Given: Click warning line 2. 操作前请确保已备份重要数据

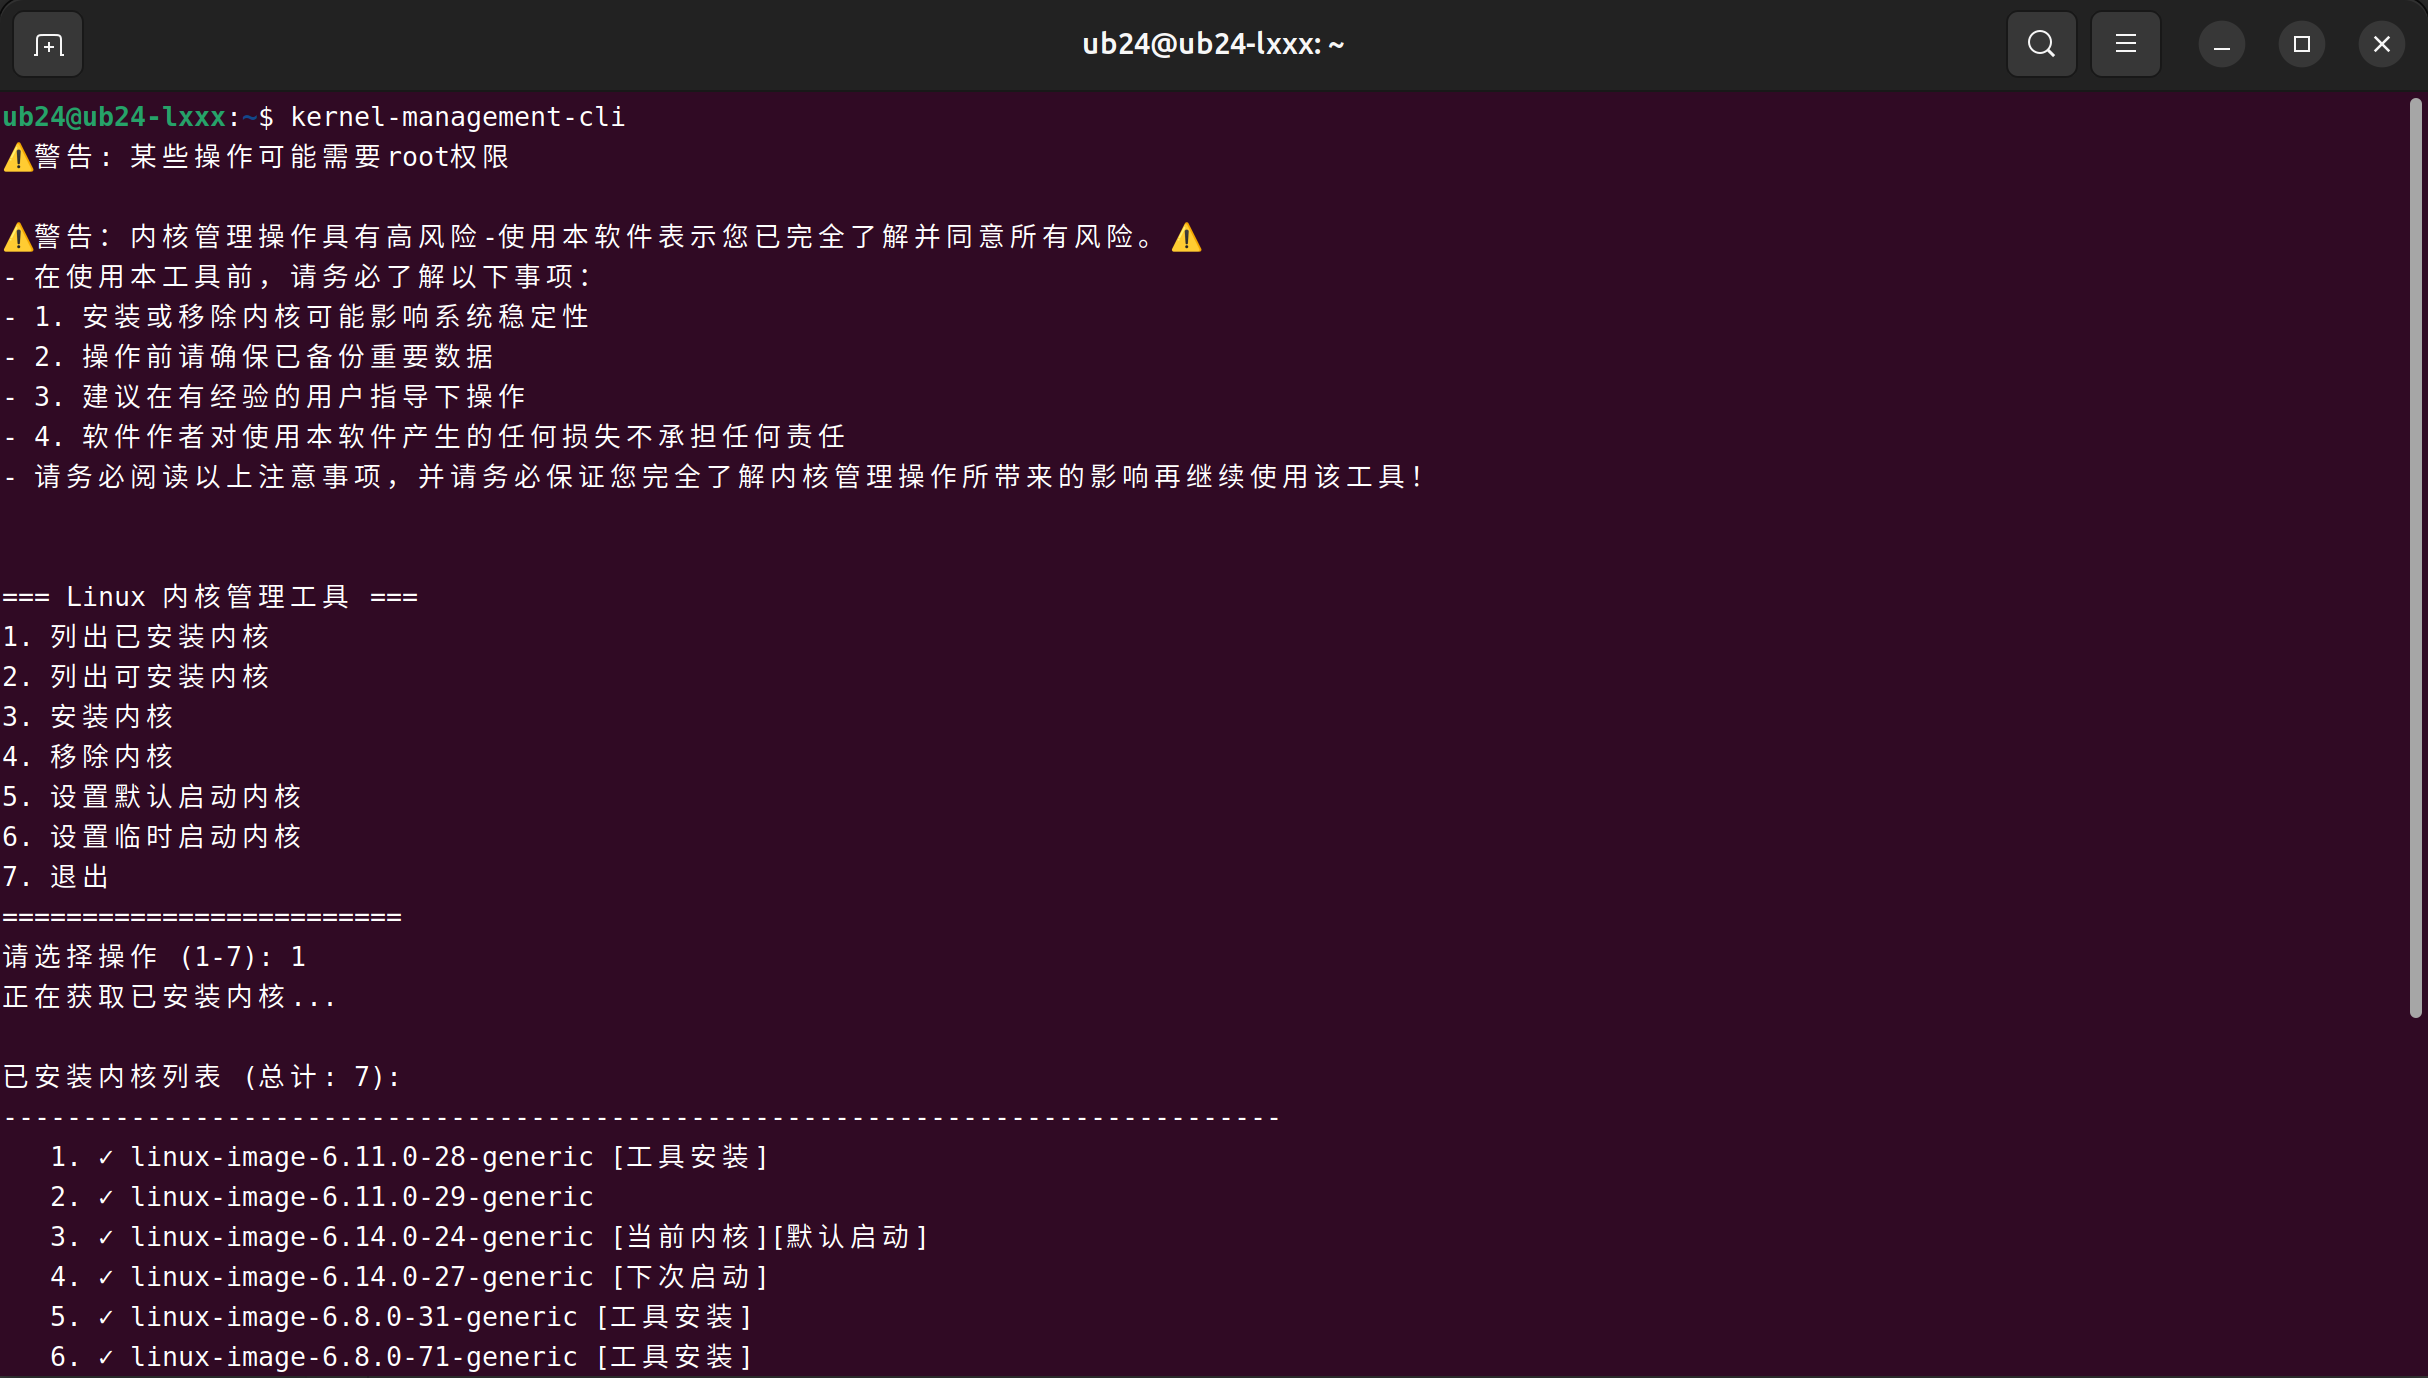Looking at the screenshot, I should pos(248,357).
